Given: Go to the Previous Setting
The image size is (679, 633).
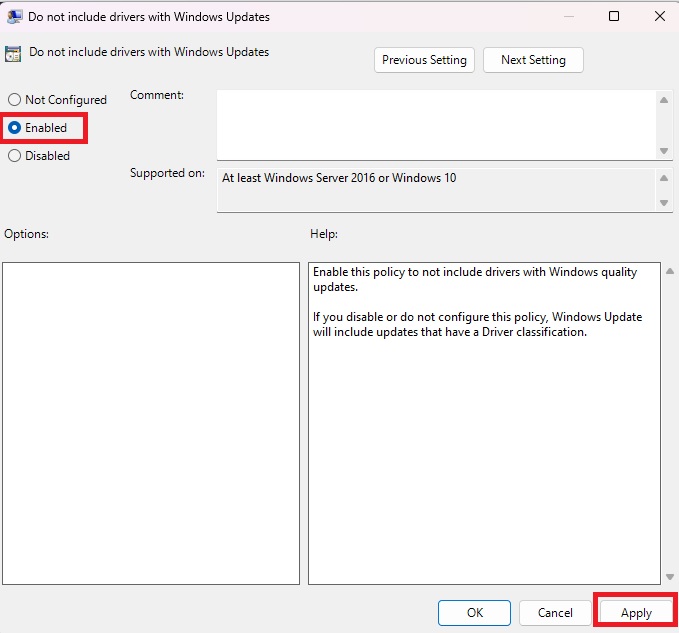Looking at the screenshot, I should point(424,60).
